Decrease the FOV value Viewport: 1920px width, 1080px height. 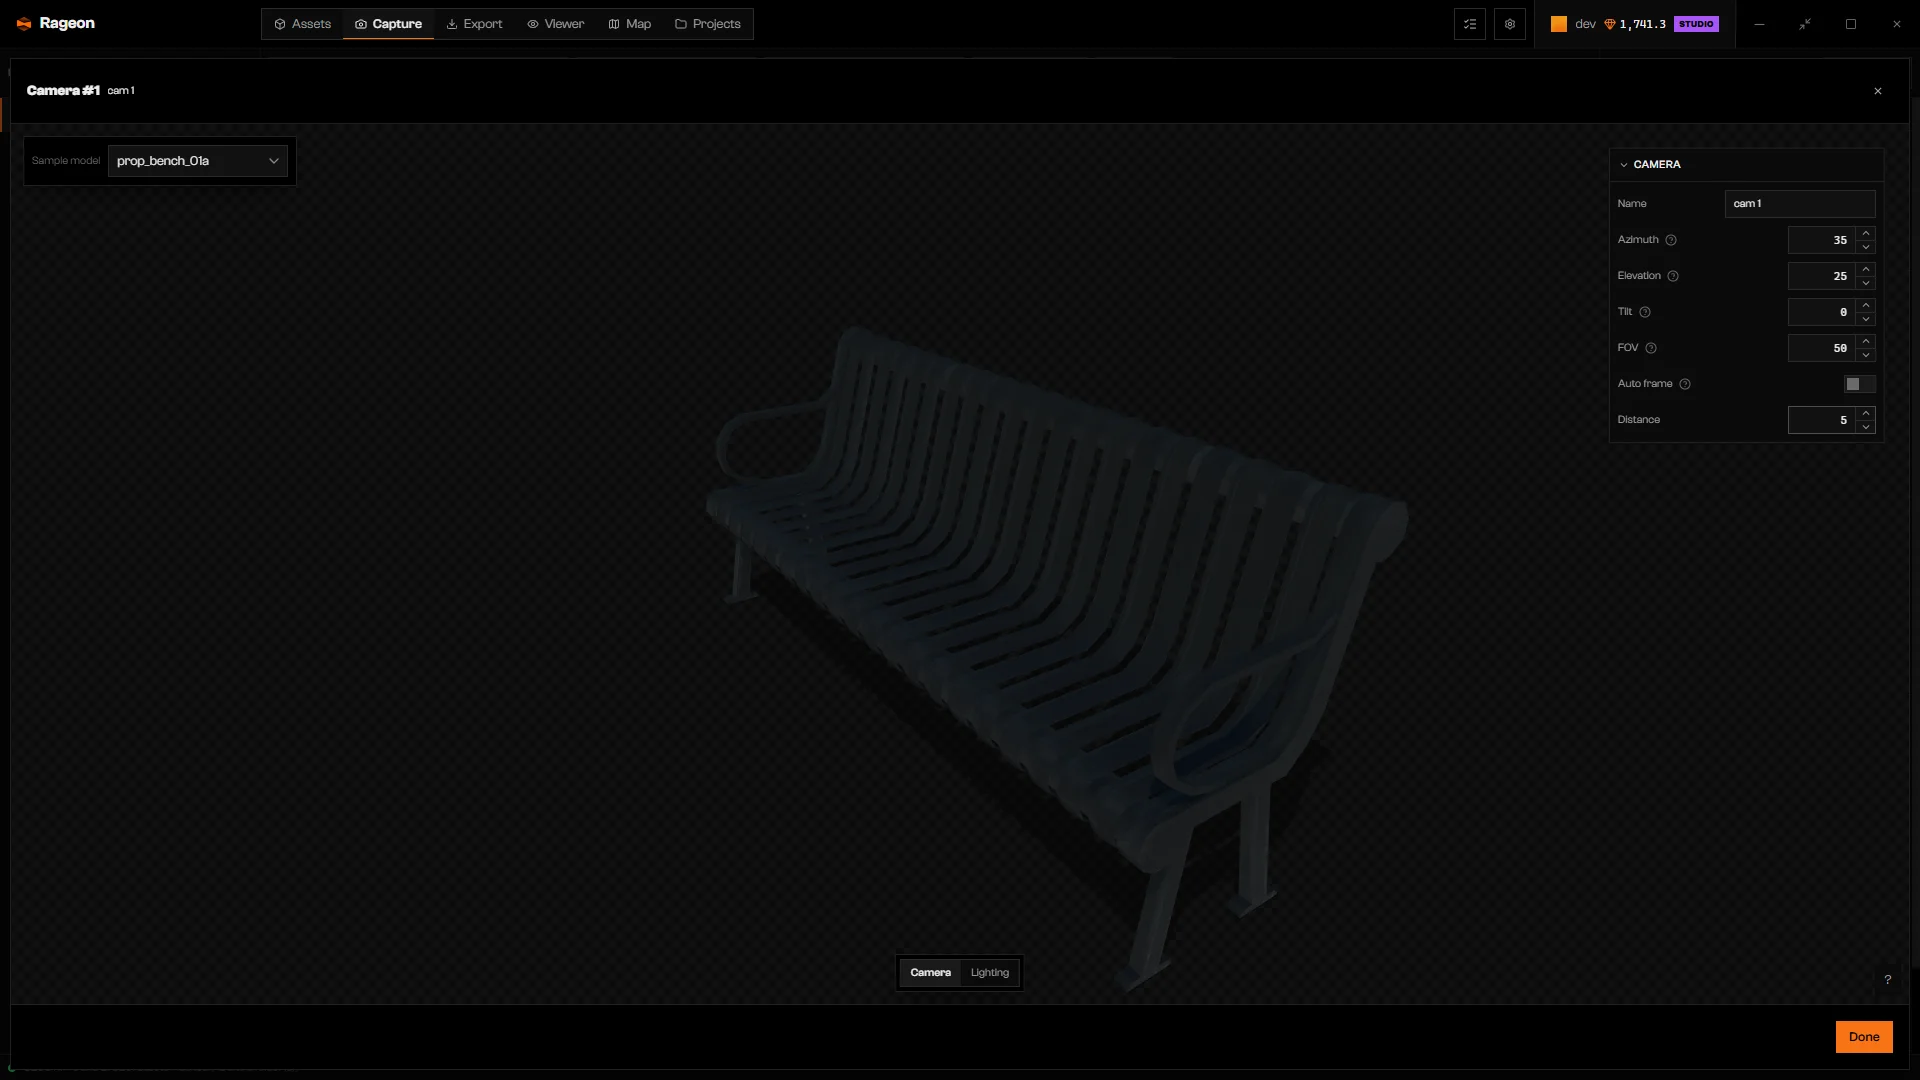click(x=1866, y=355)
